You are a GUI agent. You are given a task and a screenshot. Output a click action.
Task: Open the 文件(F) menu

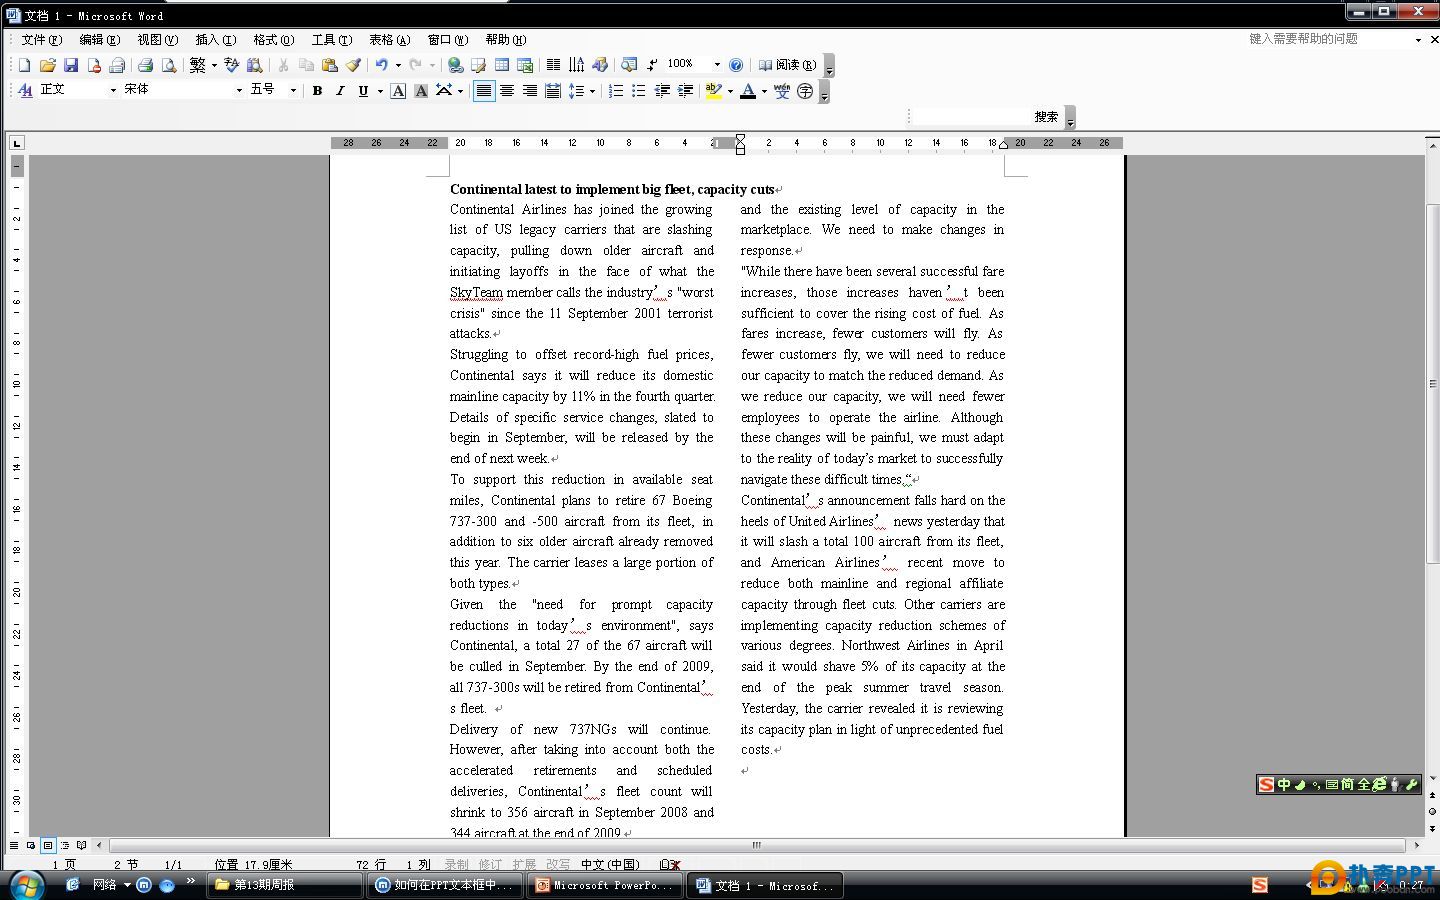(41, 40)
